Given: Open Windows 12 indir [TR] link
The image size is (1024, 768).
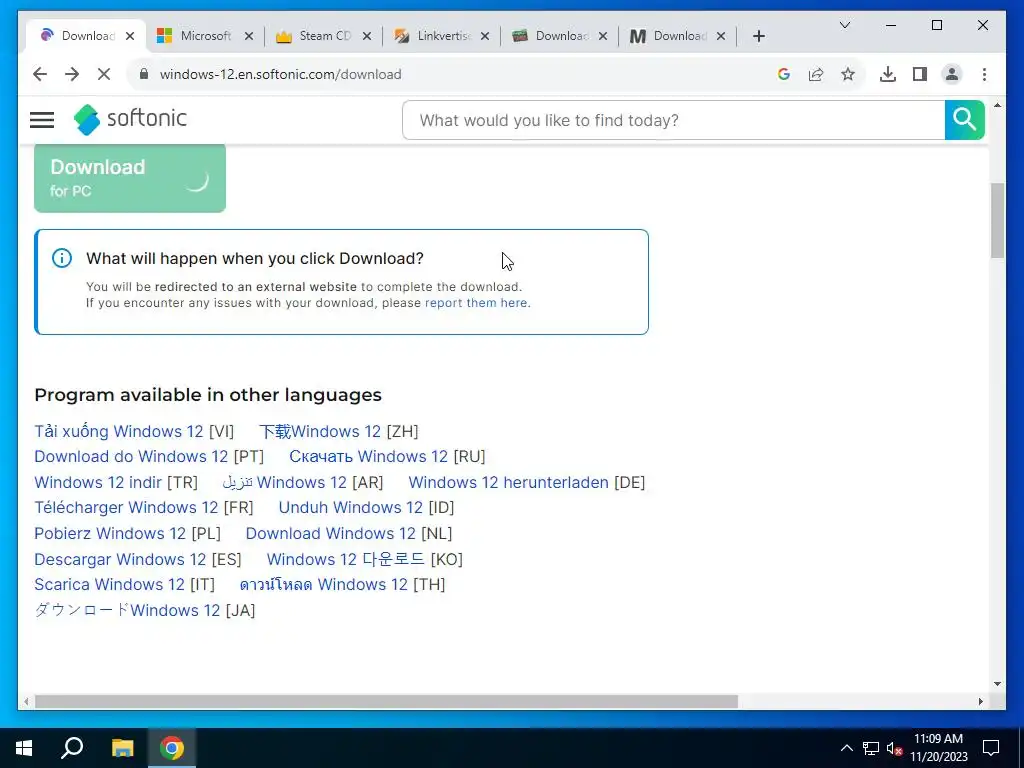Looking at the screenshot, I should click(98, 483).
